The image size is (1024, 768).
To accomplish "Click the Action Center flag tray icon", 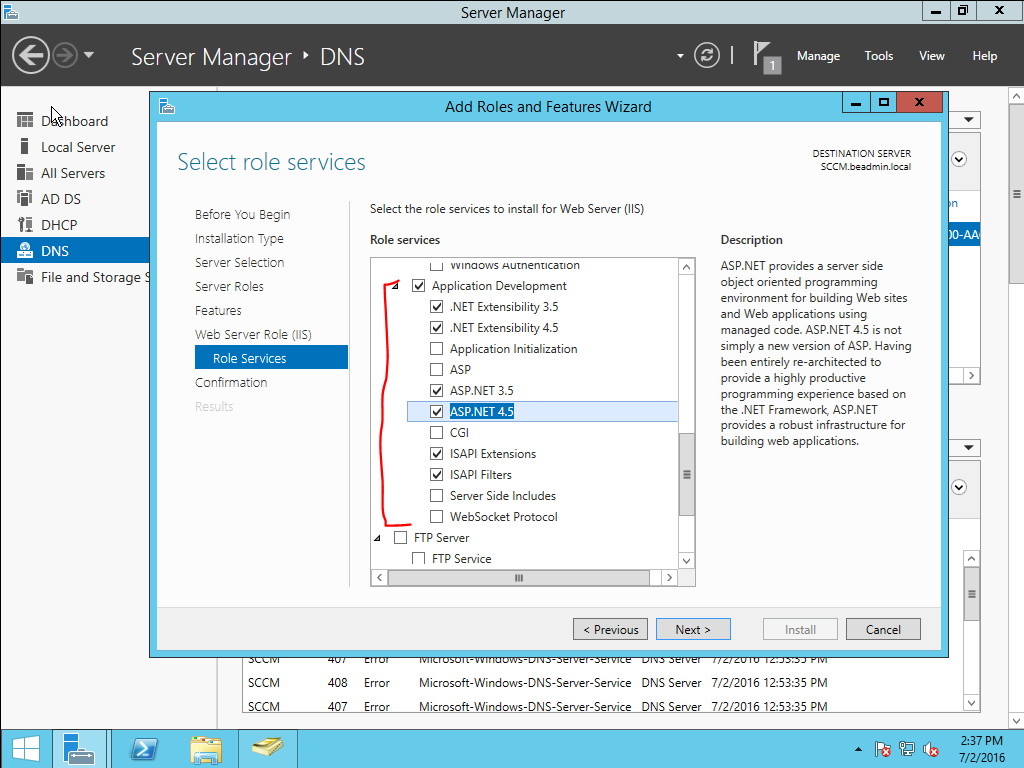I will (x=882, y=749).
